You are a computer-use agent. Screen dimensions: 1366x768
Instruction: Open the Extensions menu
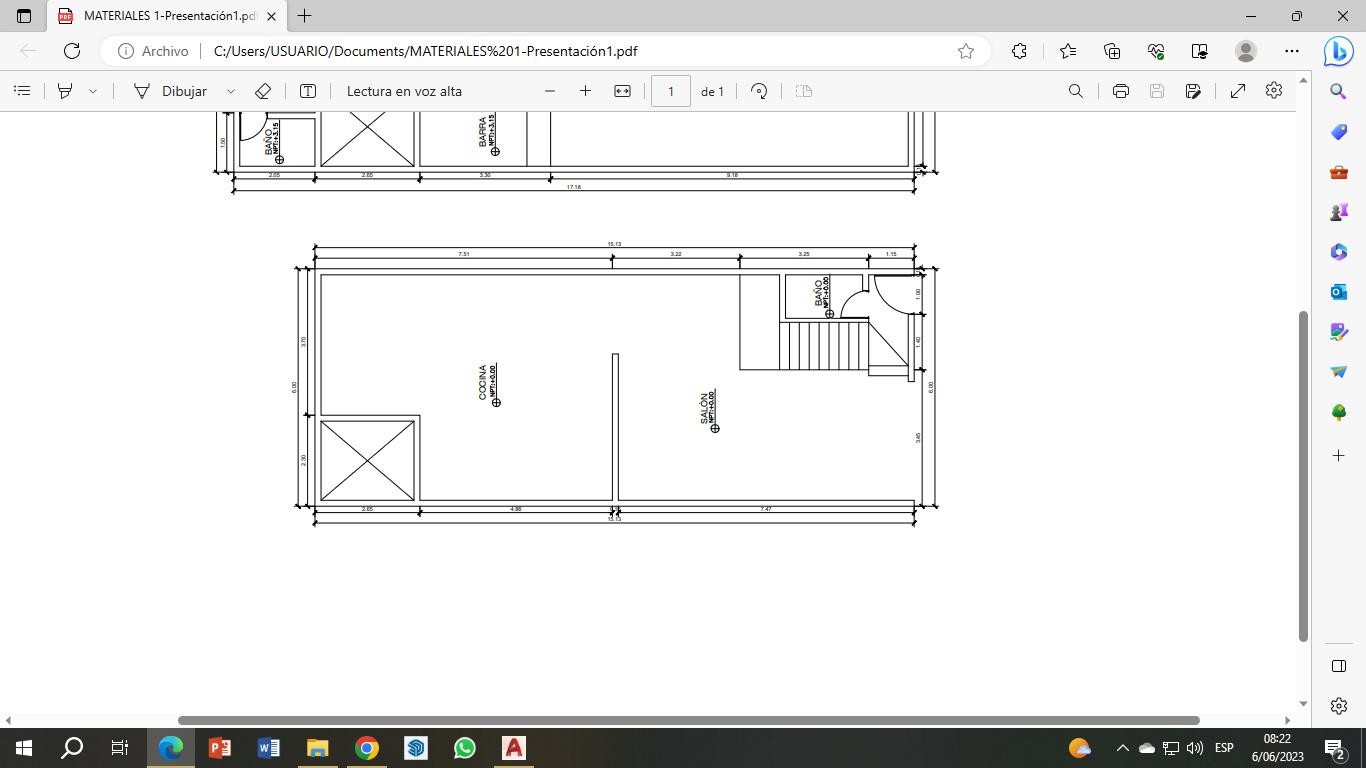click(x=1019, y=51)
